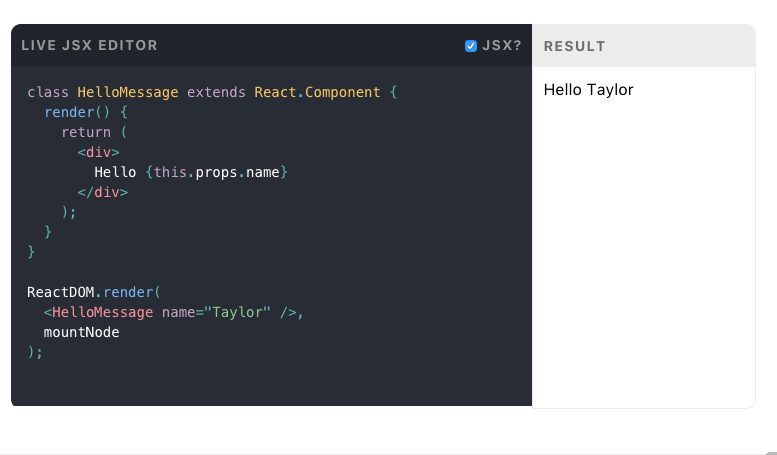The width and height of the screenshot is (777, 455).
Task: Click the final ); line of code
Action: (35, 352)
